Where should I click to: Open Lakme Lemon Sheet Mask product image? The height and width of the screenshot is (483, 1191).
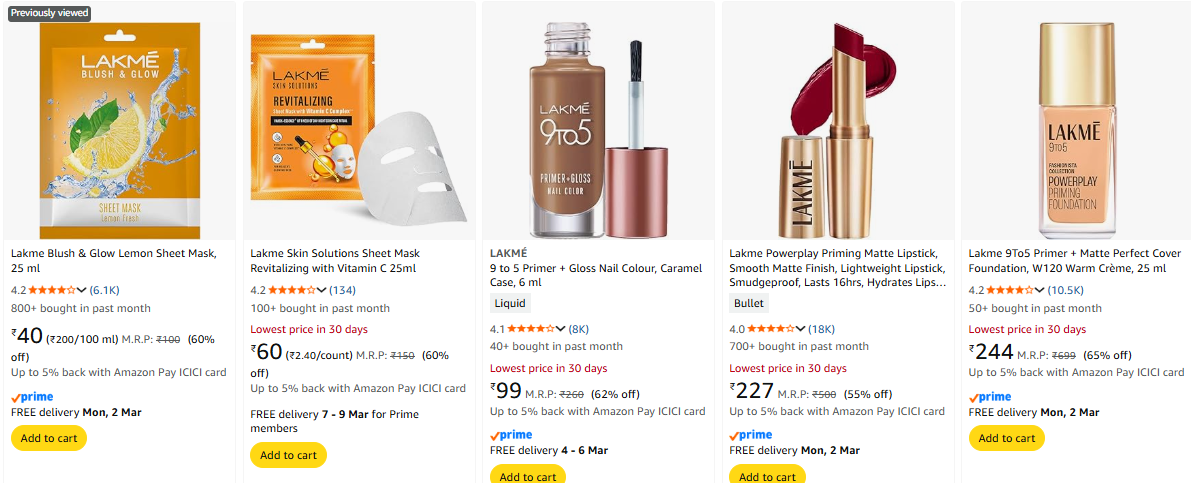pyautogui.click(x=119, y=122)
